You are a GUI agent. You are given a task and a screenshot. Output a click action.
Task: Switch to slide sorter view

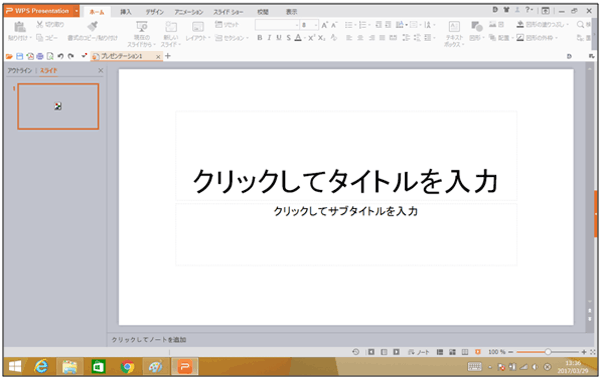[x=452, y=352]
